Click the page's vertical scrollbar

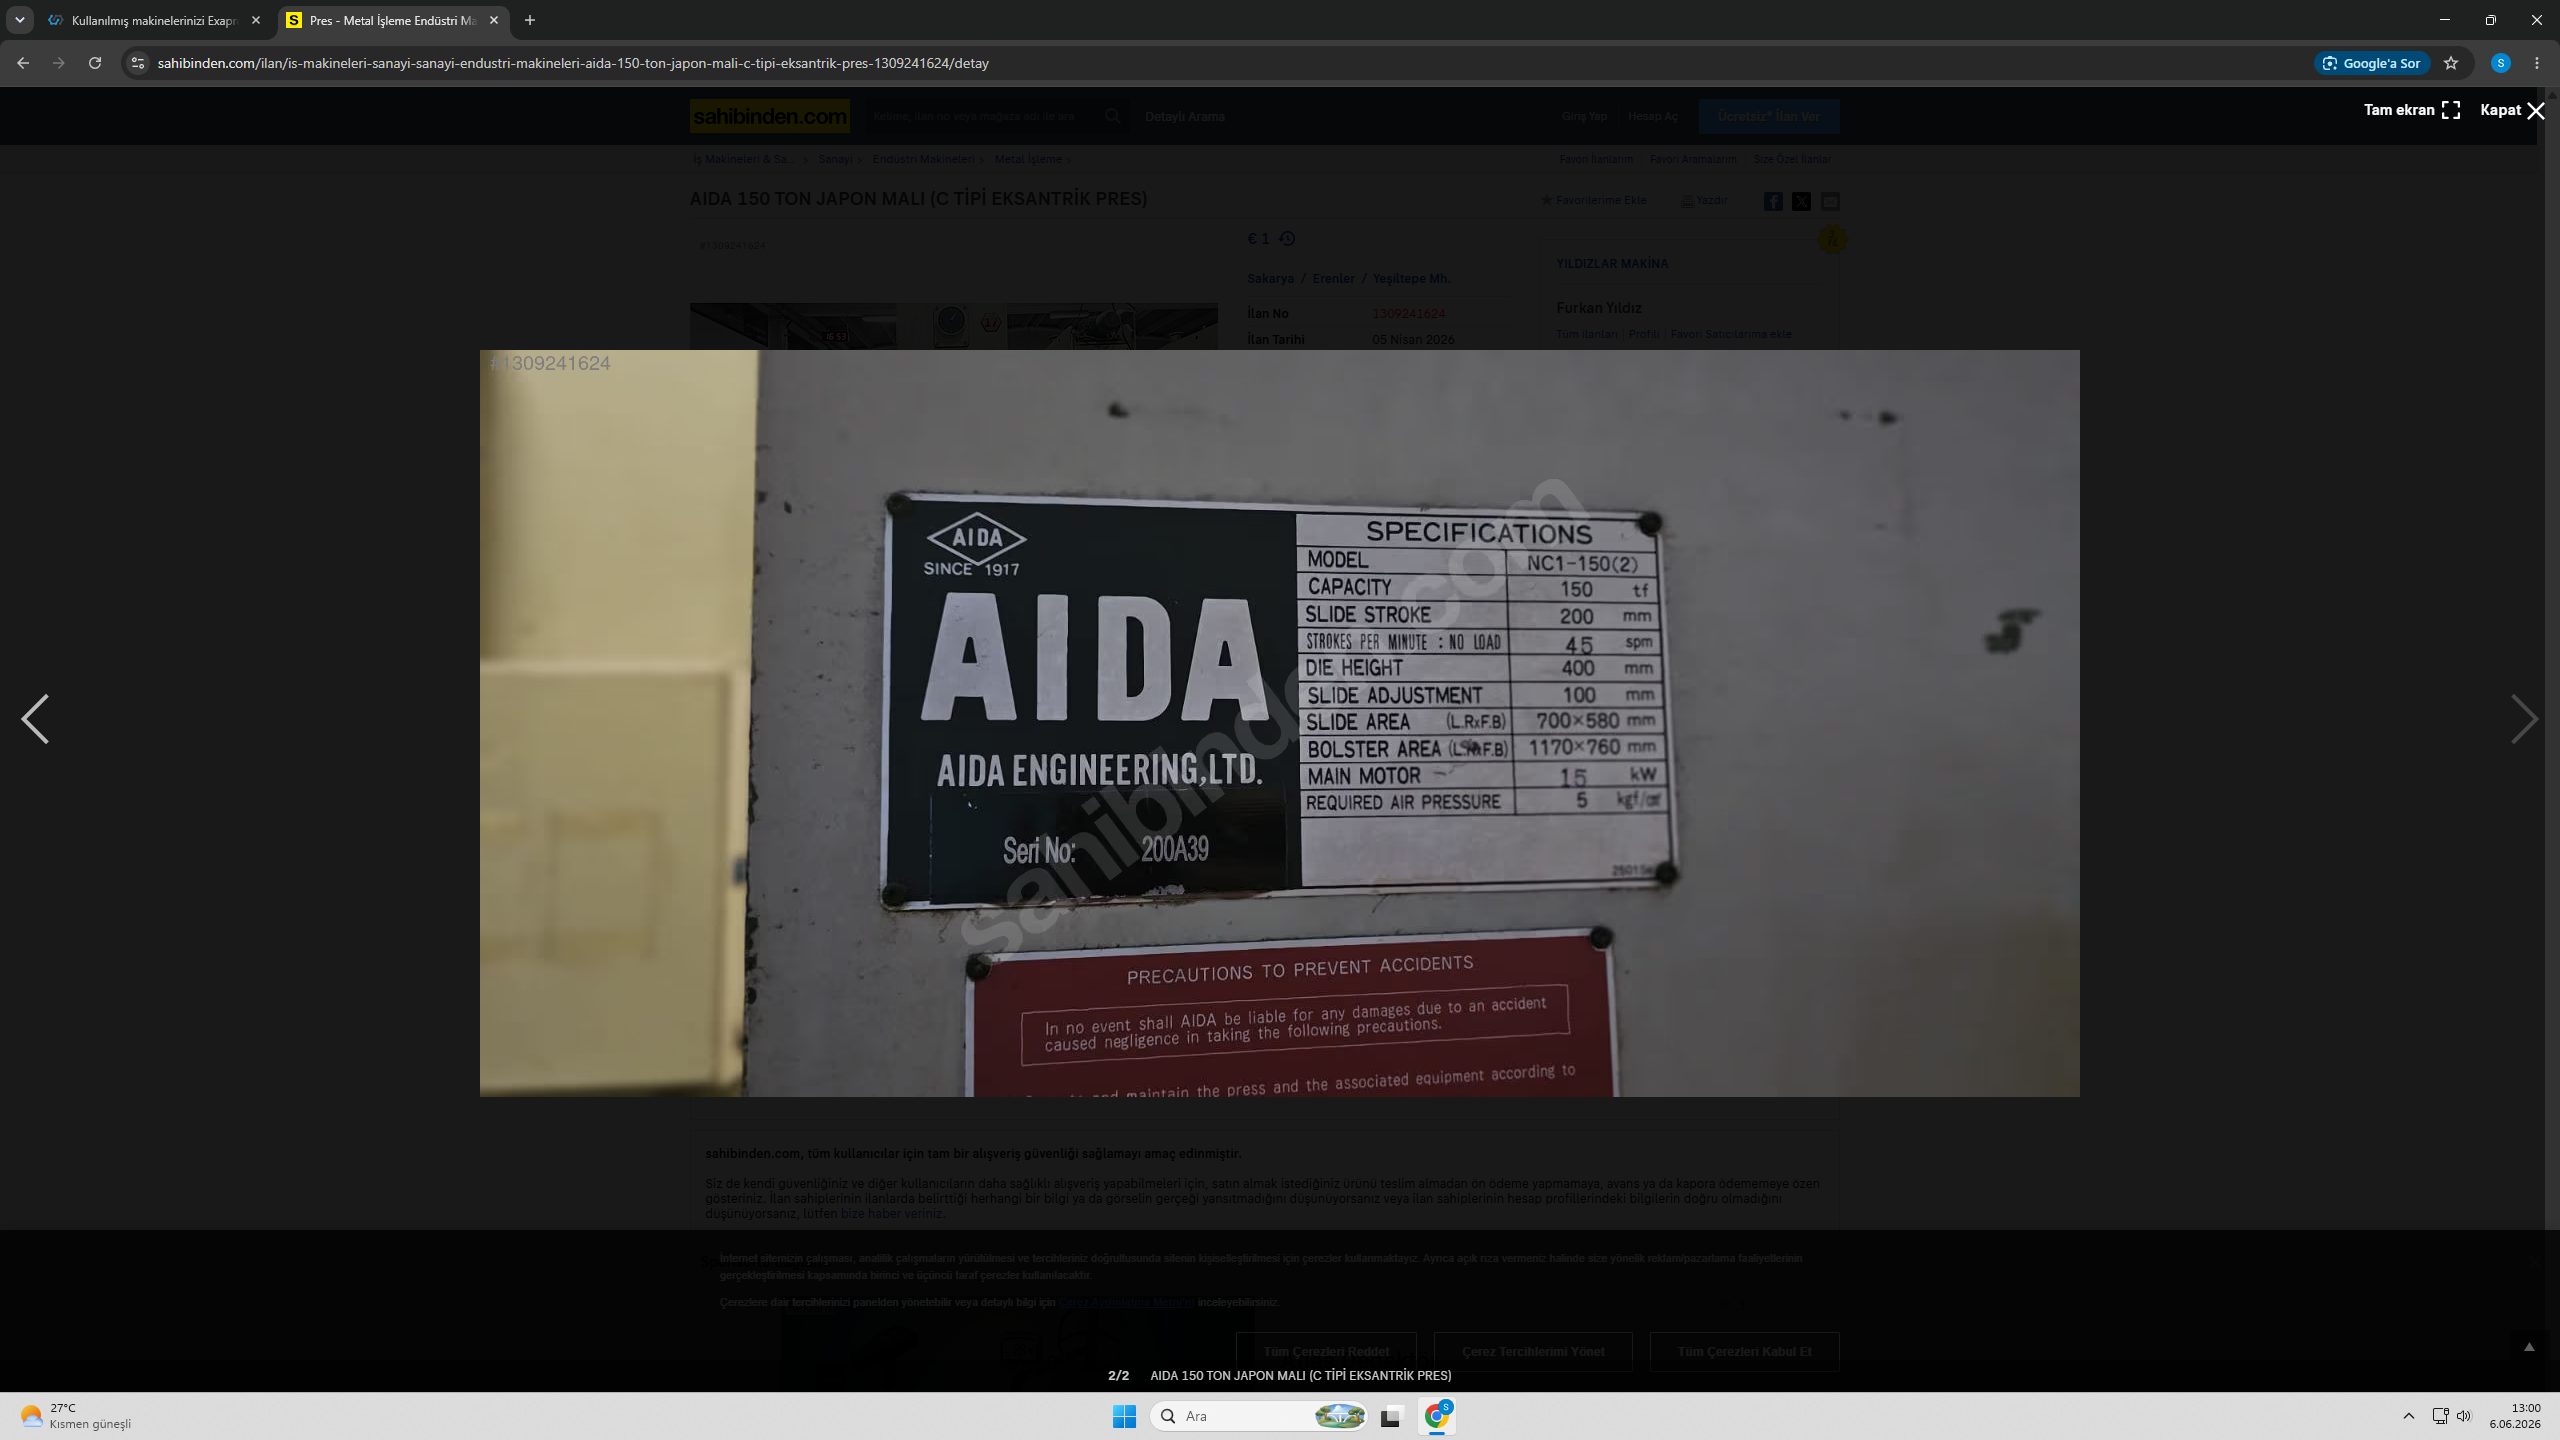pos(2551,740)
